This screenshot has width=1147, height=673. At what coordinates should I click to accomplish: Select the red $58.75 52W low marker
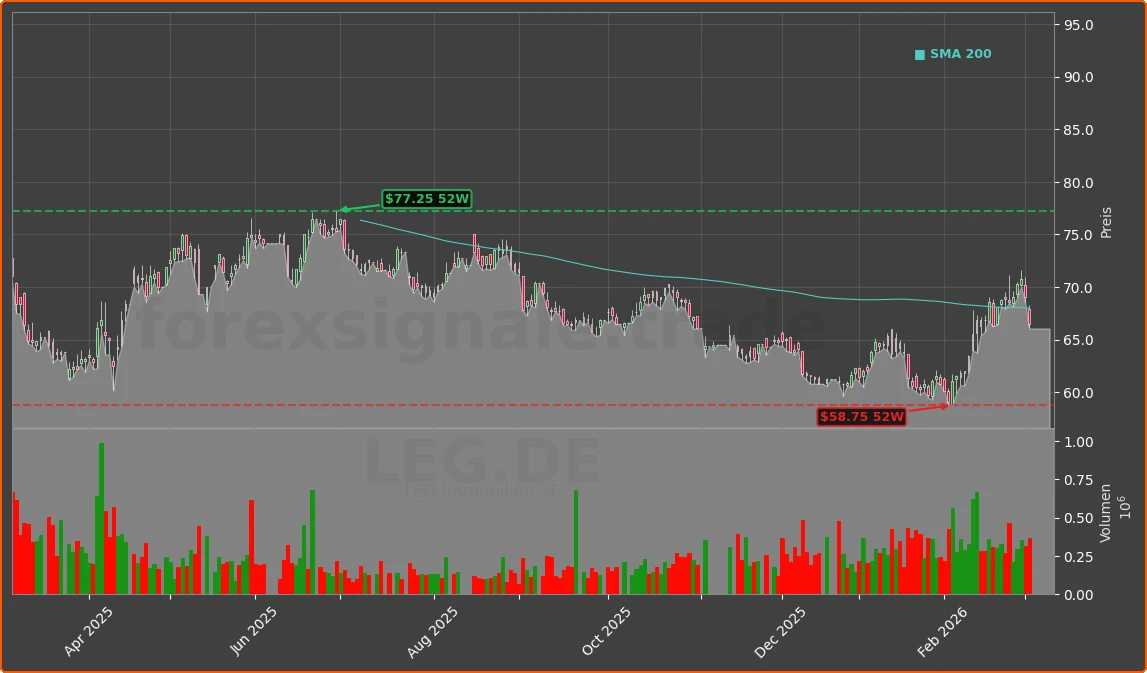pyautogui.click(x=861, y=417)
